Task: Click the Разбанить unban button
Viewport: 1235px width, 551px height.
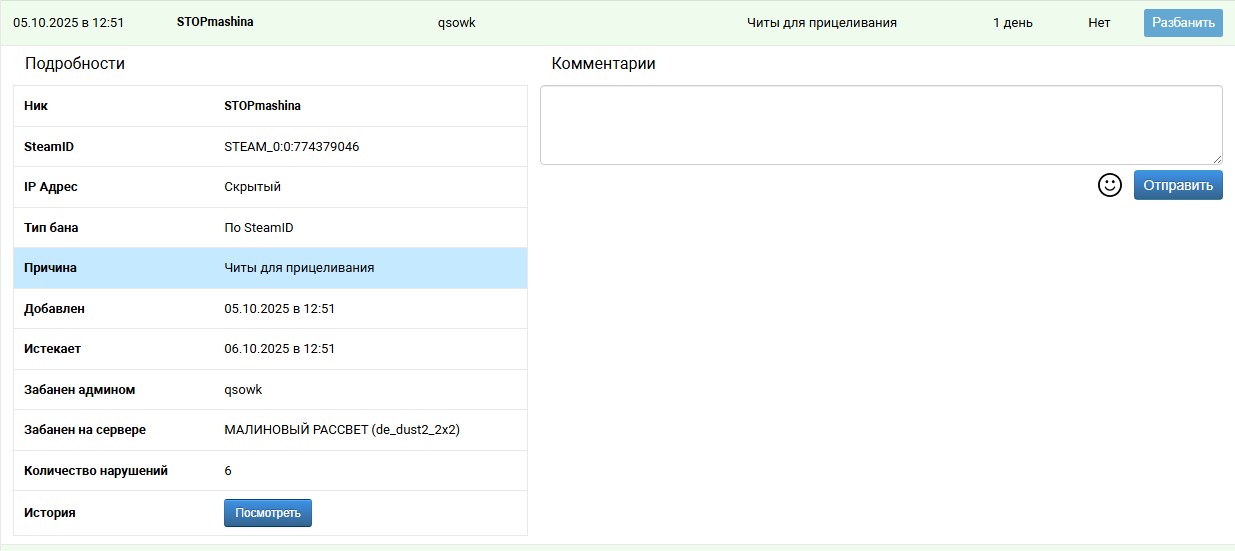Action: tap(1182, 23)
